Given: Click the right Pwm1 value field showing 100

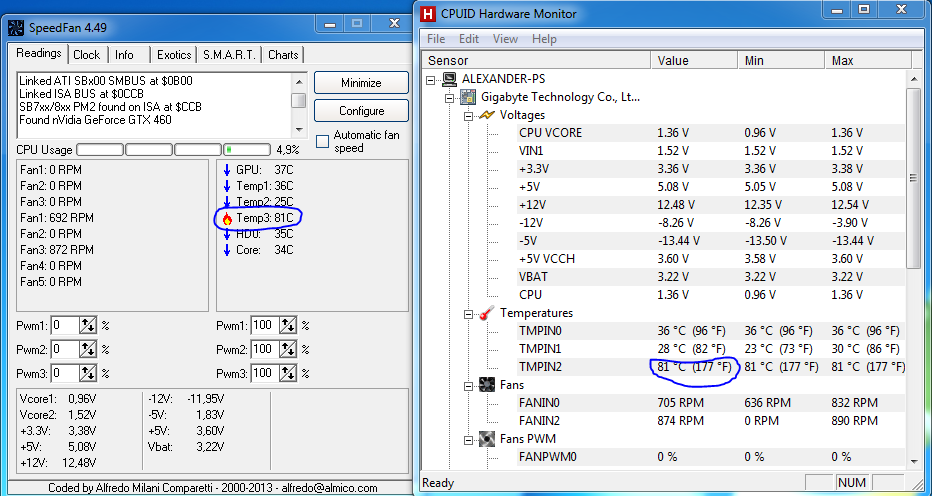Looking at the screenshot, I should point(265,325).
